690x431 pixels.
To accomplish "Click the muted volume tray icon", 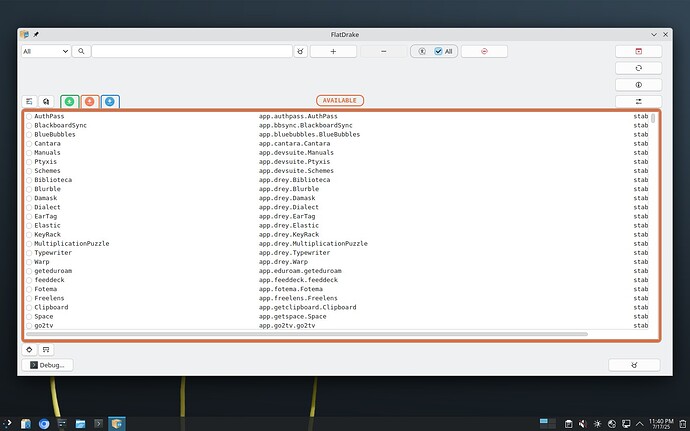I will [583, 424].
